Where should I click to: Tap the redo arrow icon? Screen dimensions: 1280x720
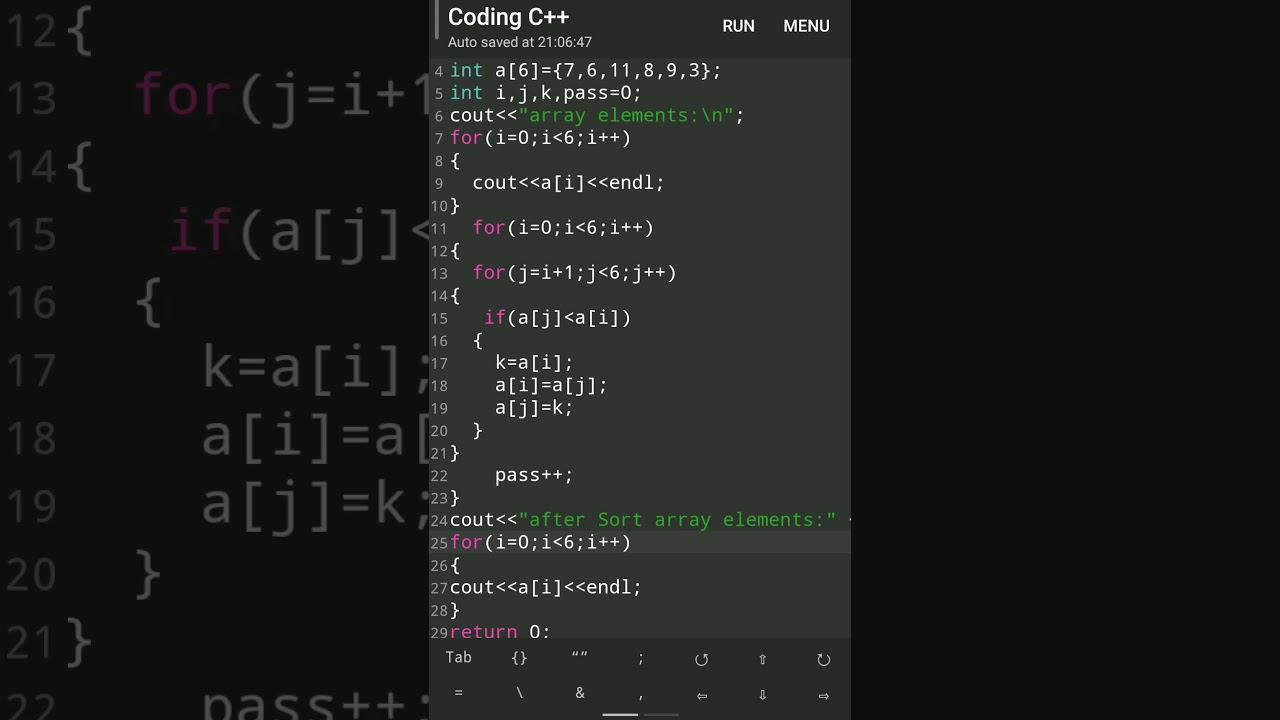[824, 659]
